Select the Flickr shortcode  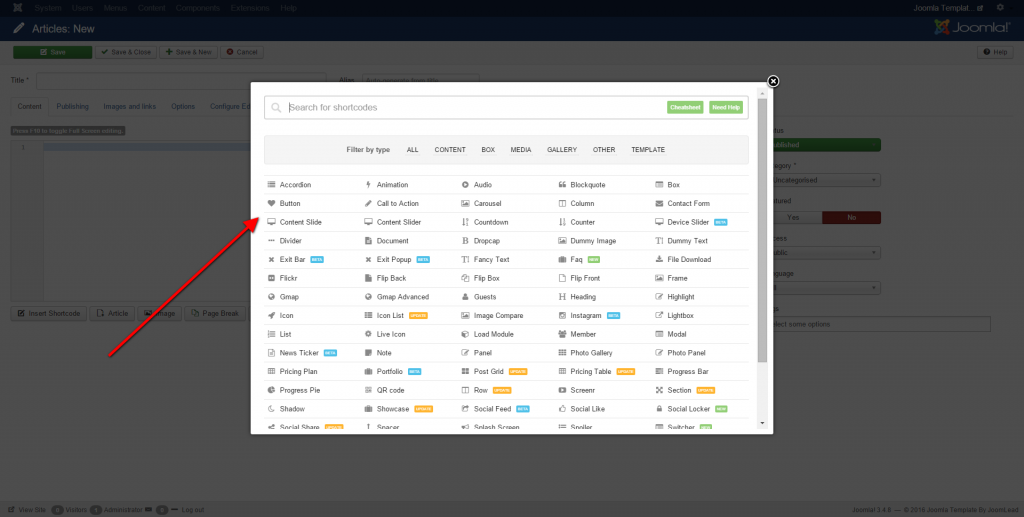(282, 278)
